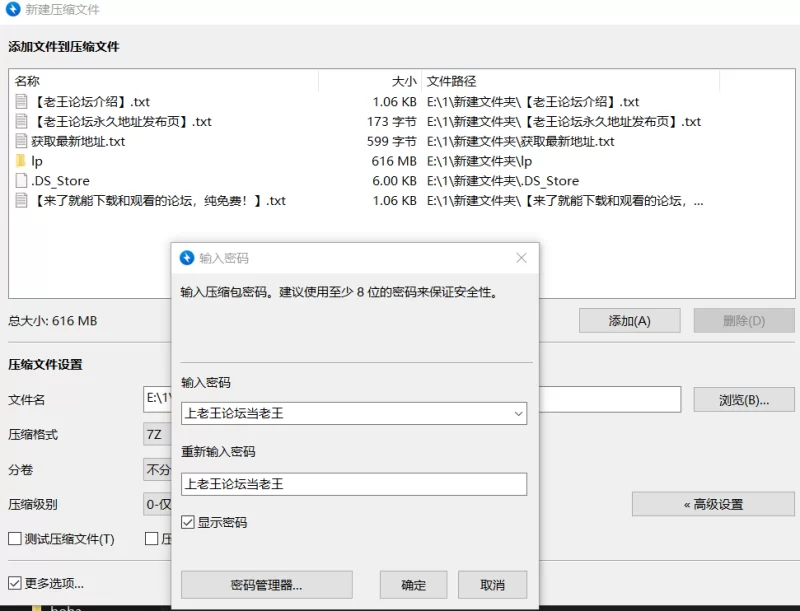Screen dimensions: 800x611
Task: Select the file name 获取最新地址.txt
Action: [x=78, y=141]
